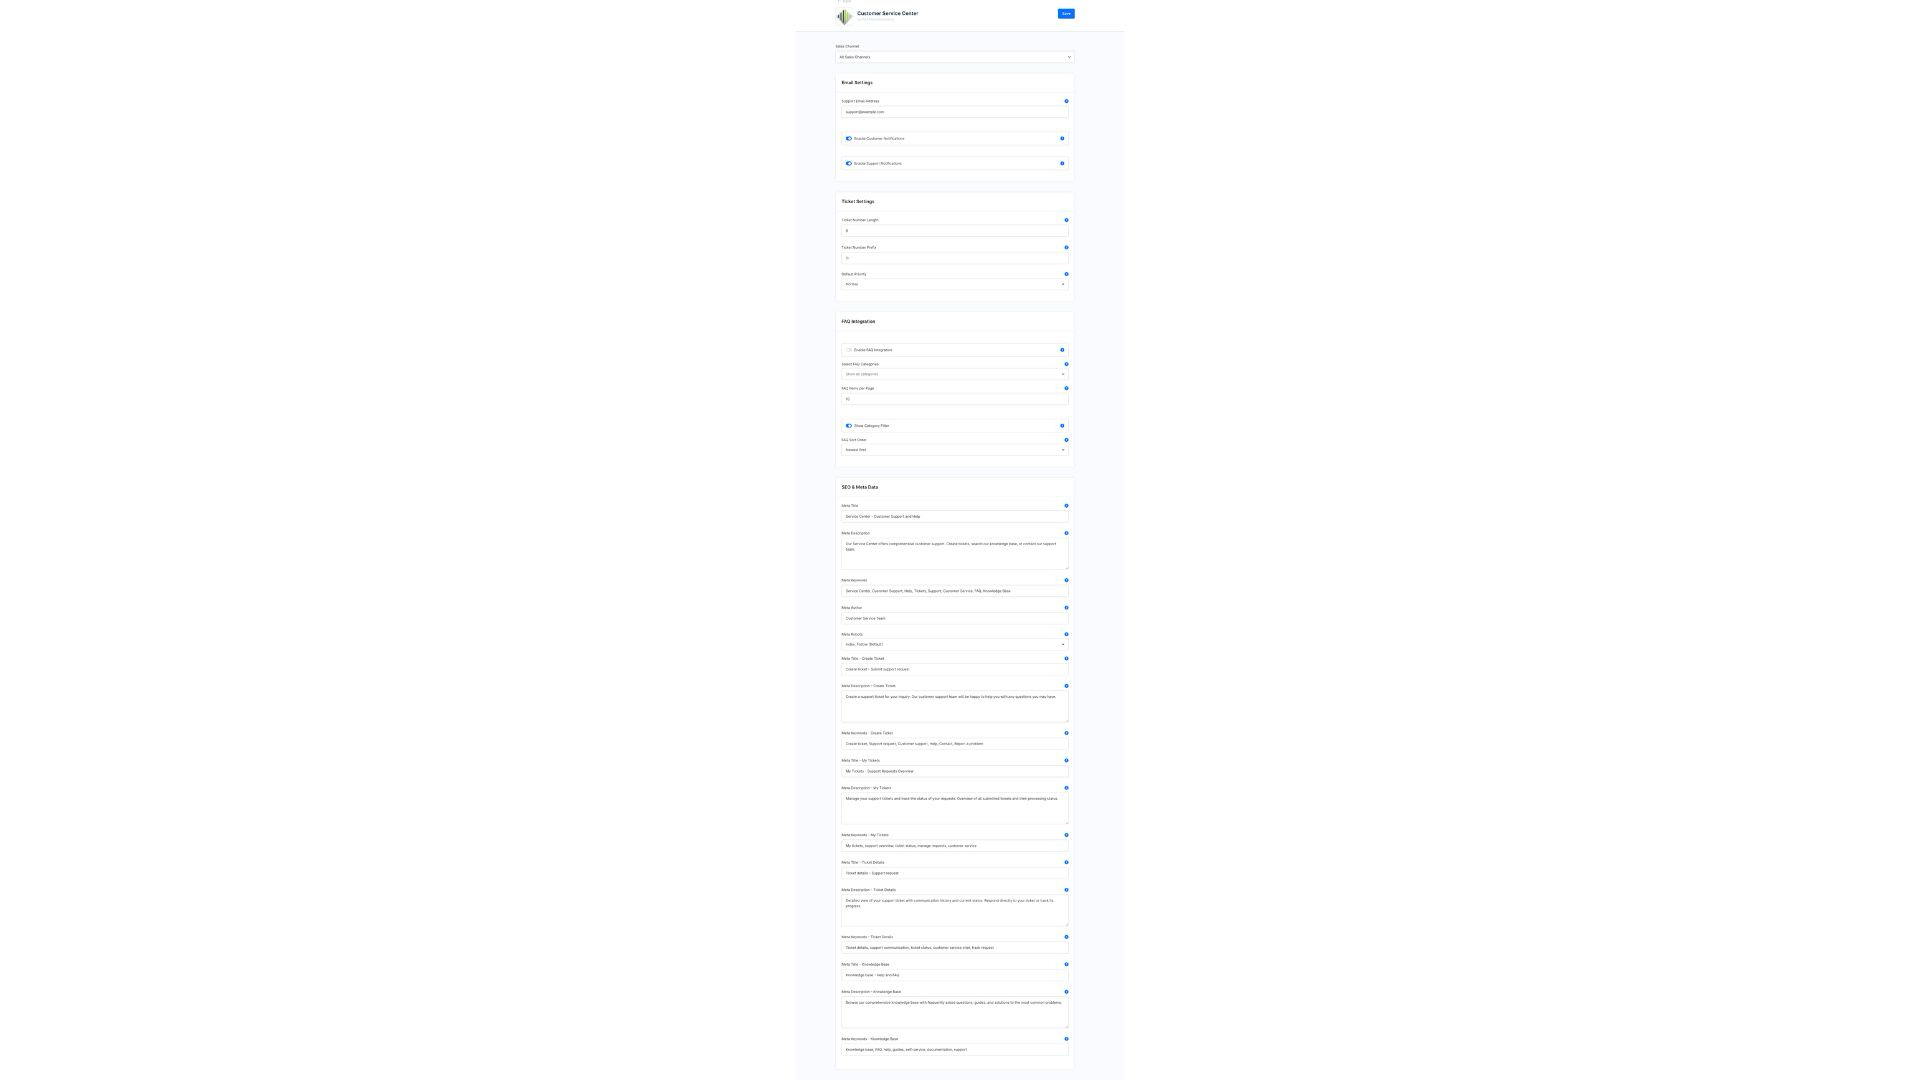The width and height of the screenshot is (1920, 1080).
Task: Open the Meta Robots dropdown
Action: (x=955, y=645)
